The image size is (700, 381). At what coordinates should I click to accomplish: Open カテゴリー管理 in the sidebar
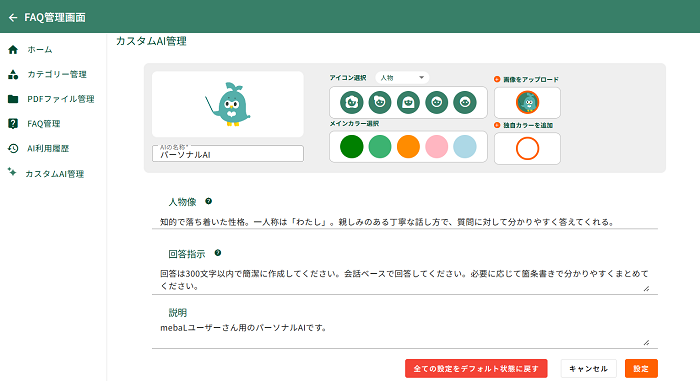(57, 74)
